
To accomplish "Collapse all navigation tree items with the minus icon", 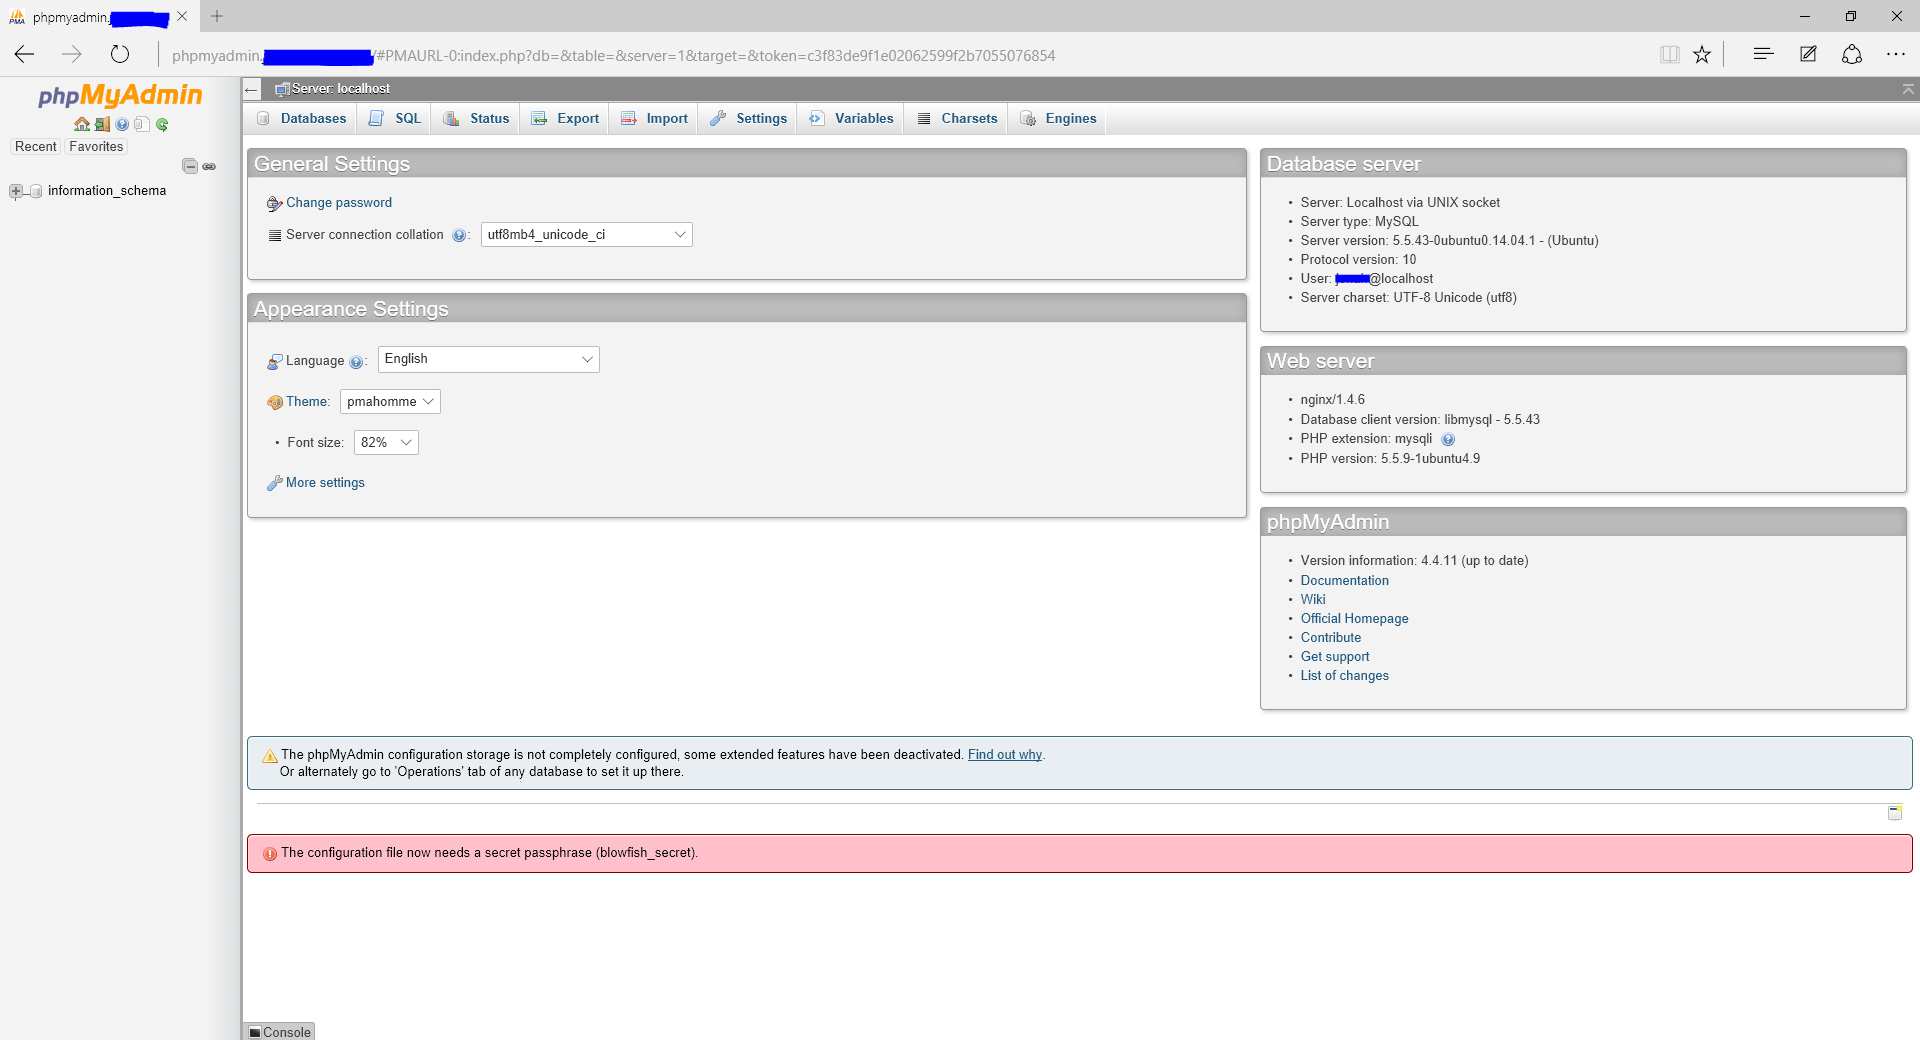I will click(x=190, y=166).
